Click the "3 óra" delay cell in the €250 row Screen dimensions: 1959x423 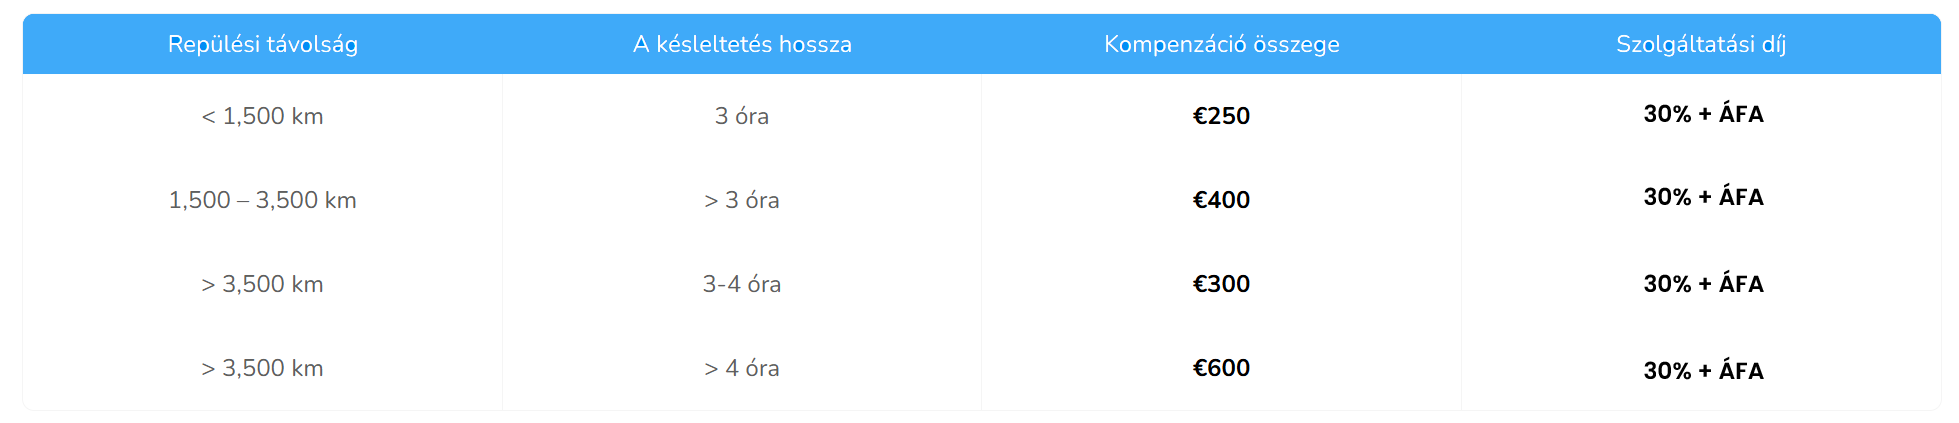pos(742,116)
